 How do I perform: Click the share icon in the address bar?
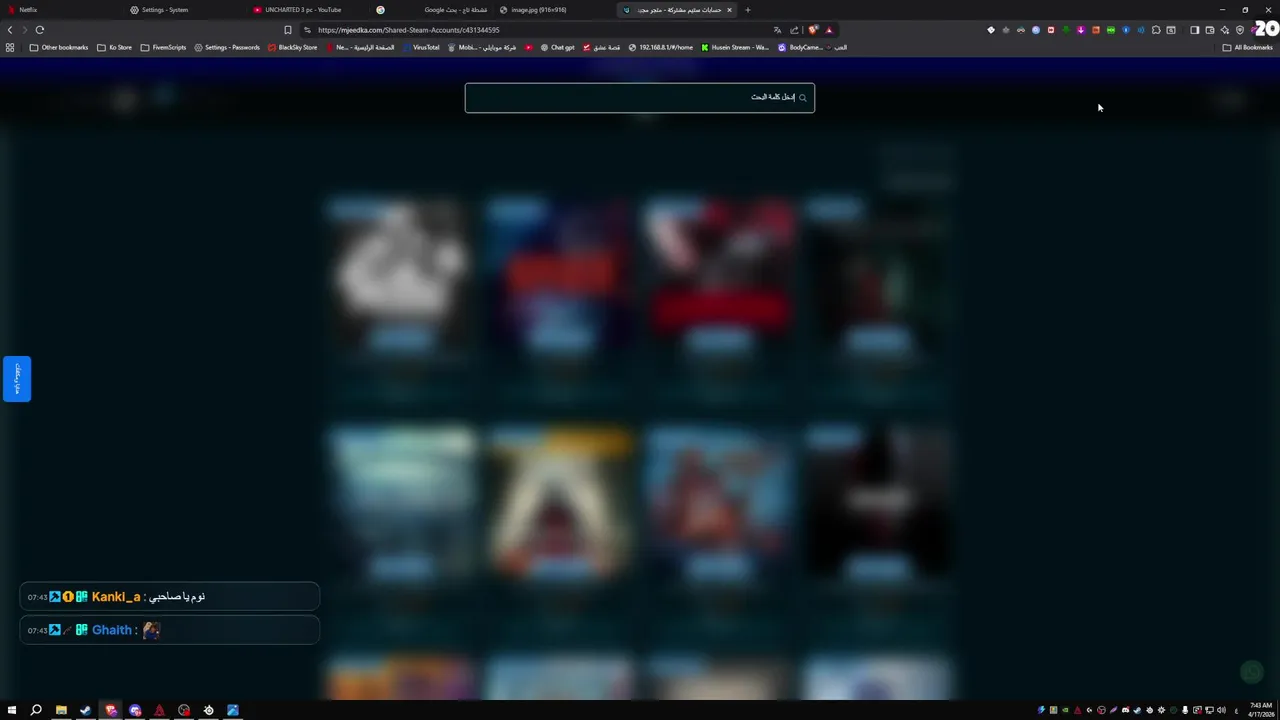pyautogui.click(x=794, y=30)
